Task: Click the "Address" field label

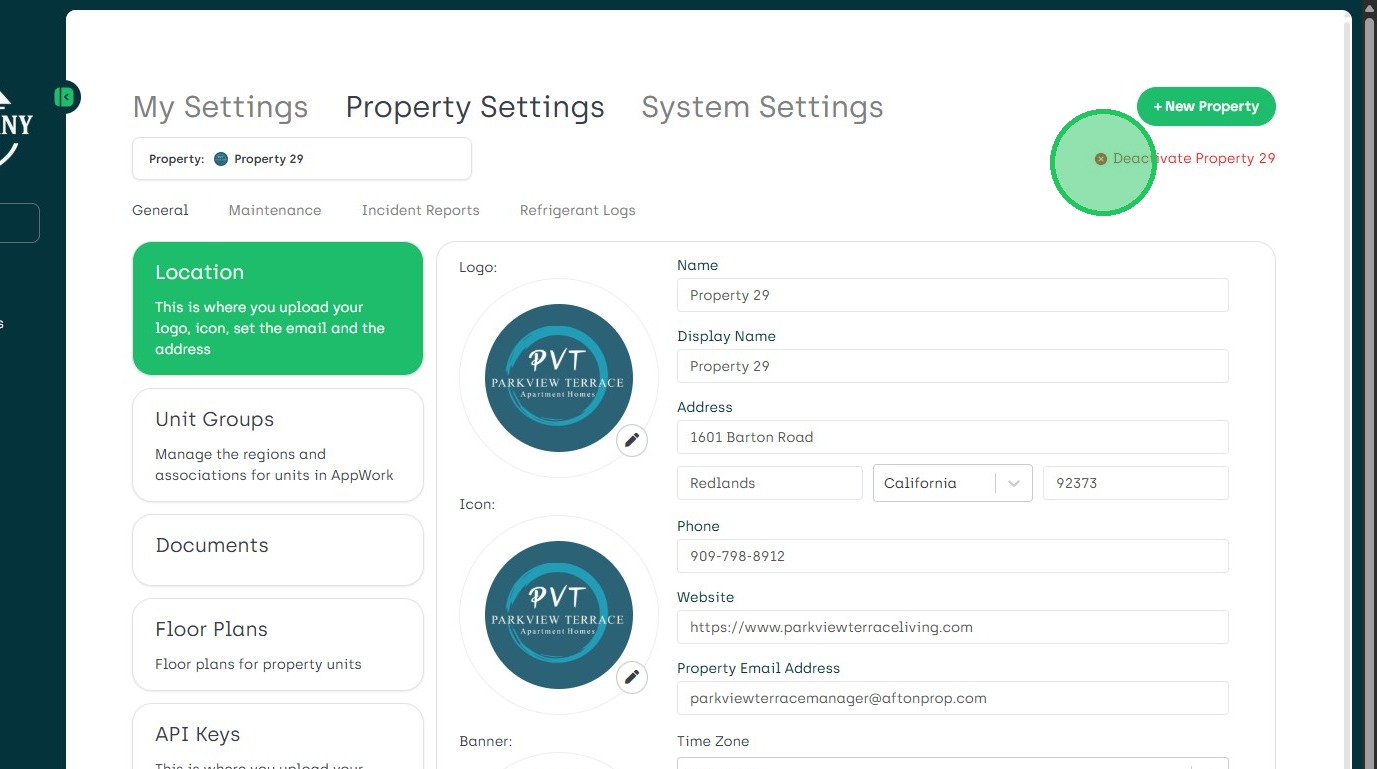Action: tap(705, 407)
